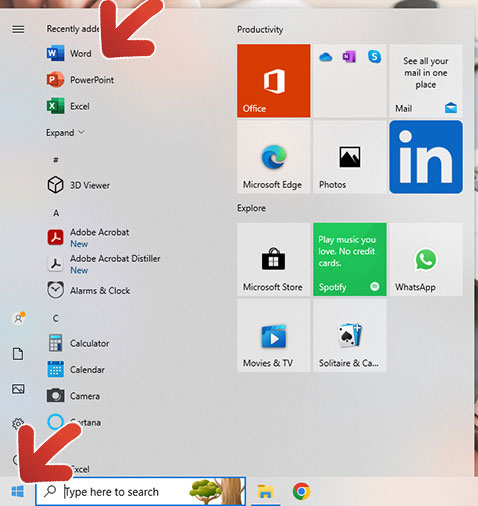Select the A letter group header
Viewport: 478px width, 506px height.
56,213
